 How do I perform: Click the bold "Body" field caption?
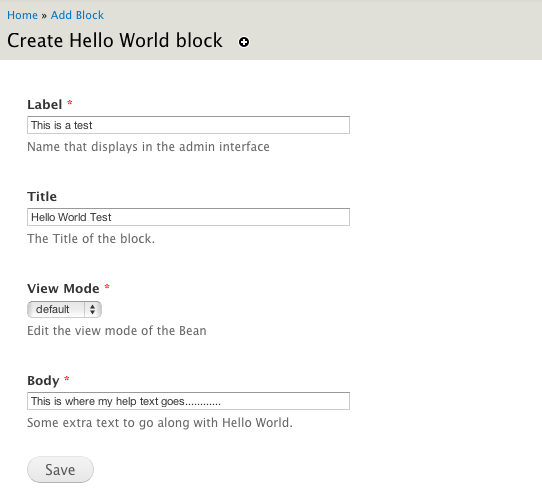pyautogui.click(x=43, y=380)
